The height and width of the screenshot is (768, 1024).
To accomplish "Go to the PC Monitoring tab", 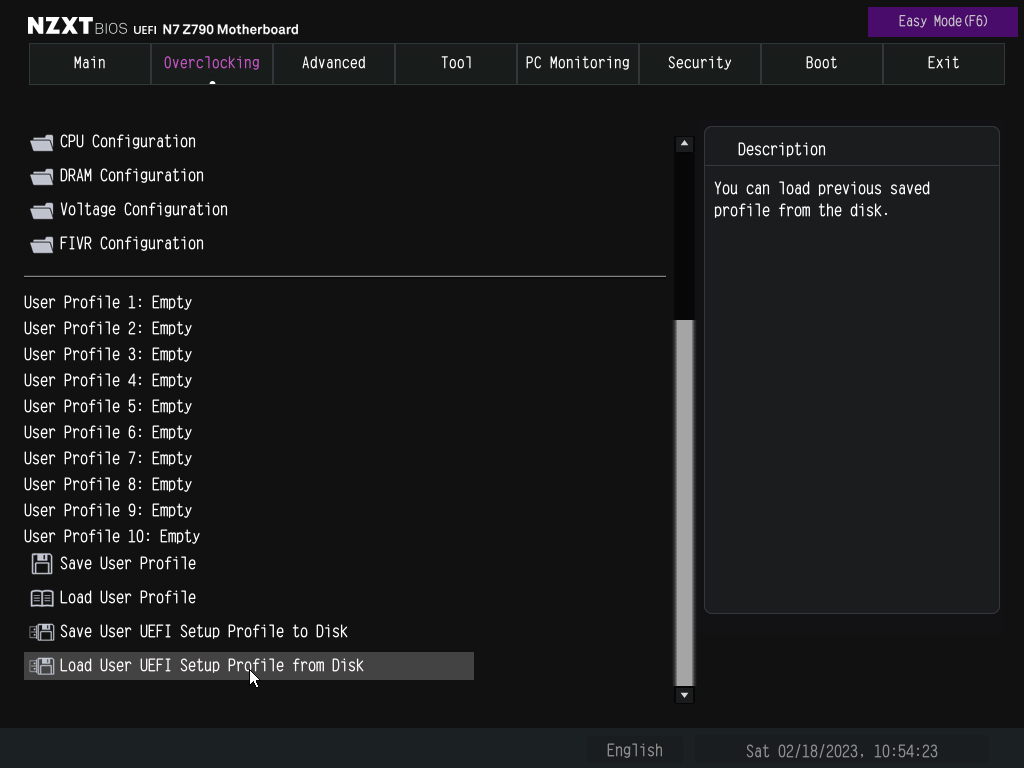I will pos(578,63).
